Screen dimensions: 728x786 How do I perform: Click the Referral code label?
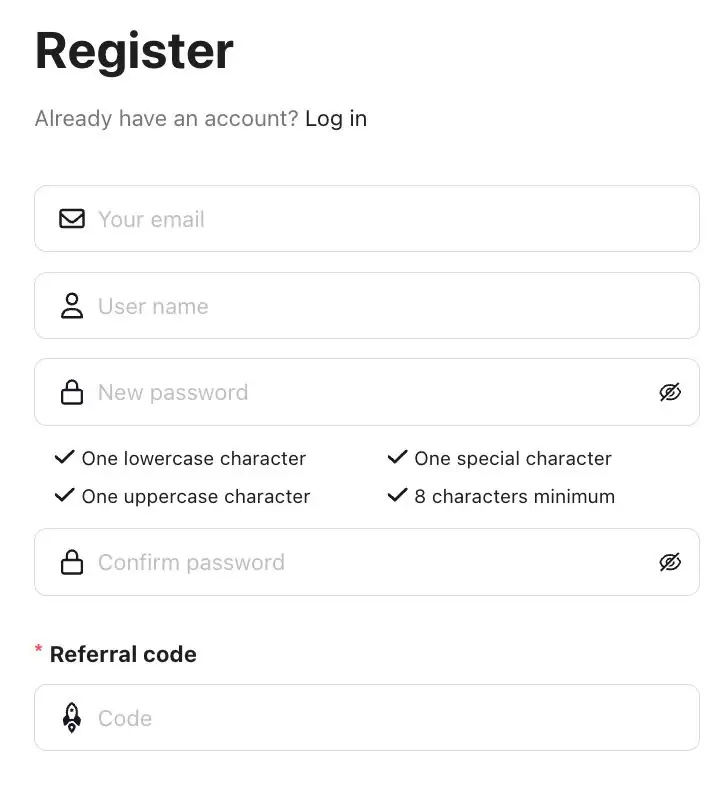pyautogui.click(x=123, y=654)
